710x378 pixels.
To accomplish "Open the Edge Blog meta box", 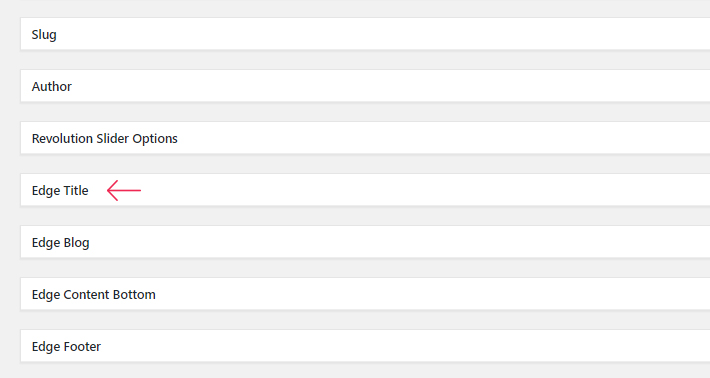I will coord(365,242).
